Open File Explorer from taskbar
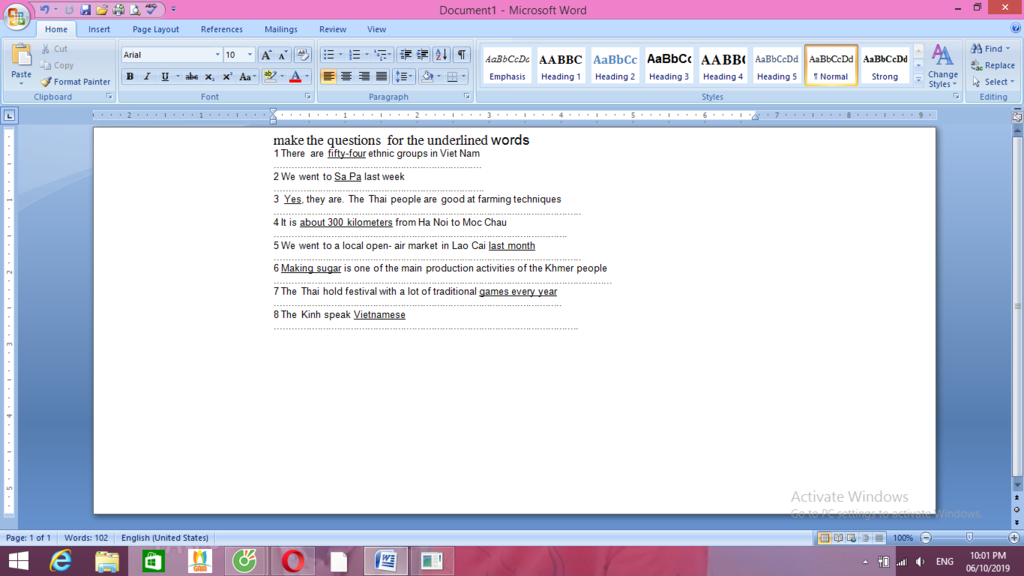The width and height of the screenshot is (1024, 576). pyautogui.click(x=107, y=561)
